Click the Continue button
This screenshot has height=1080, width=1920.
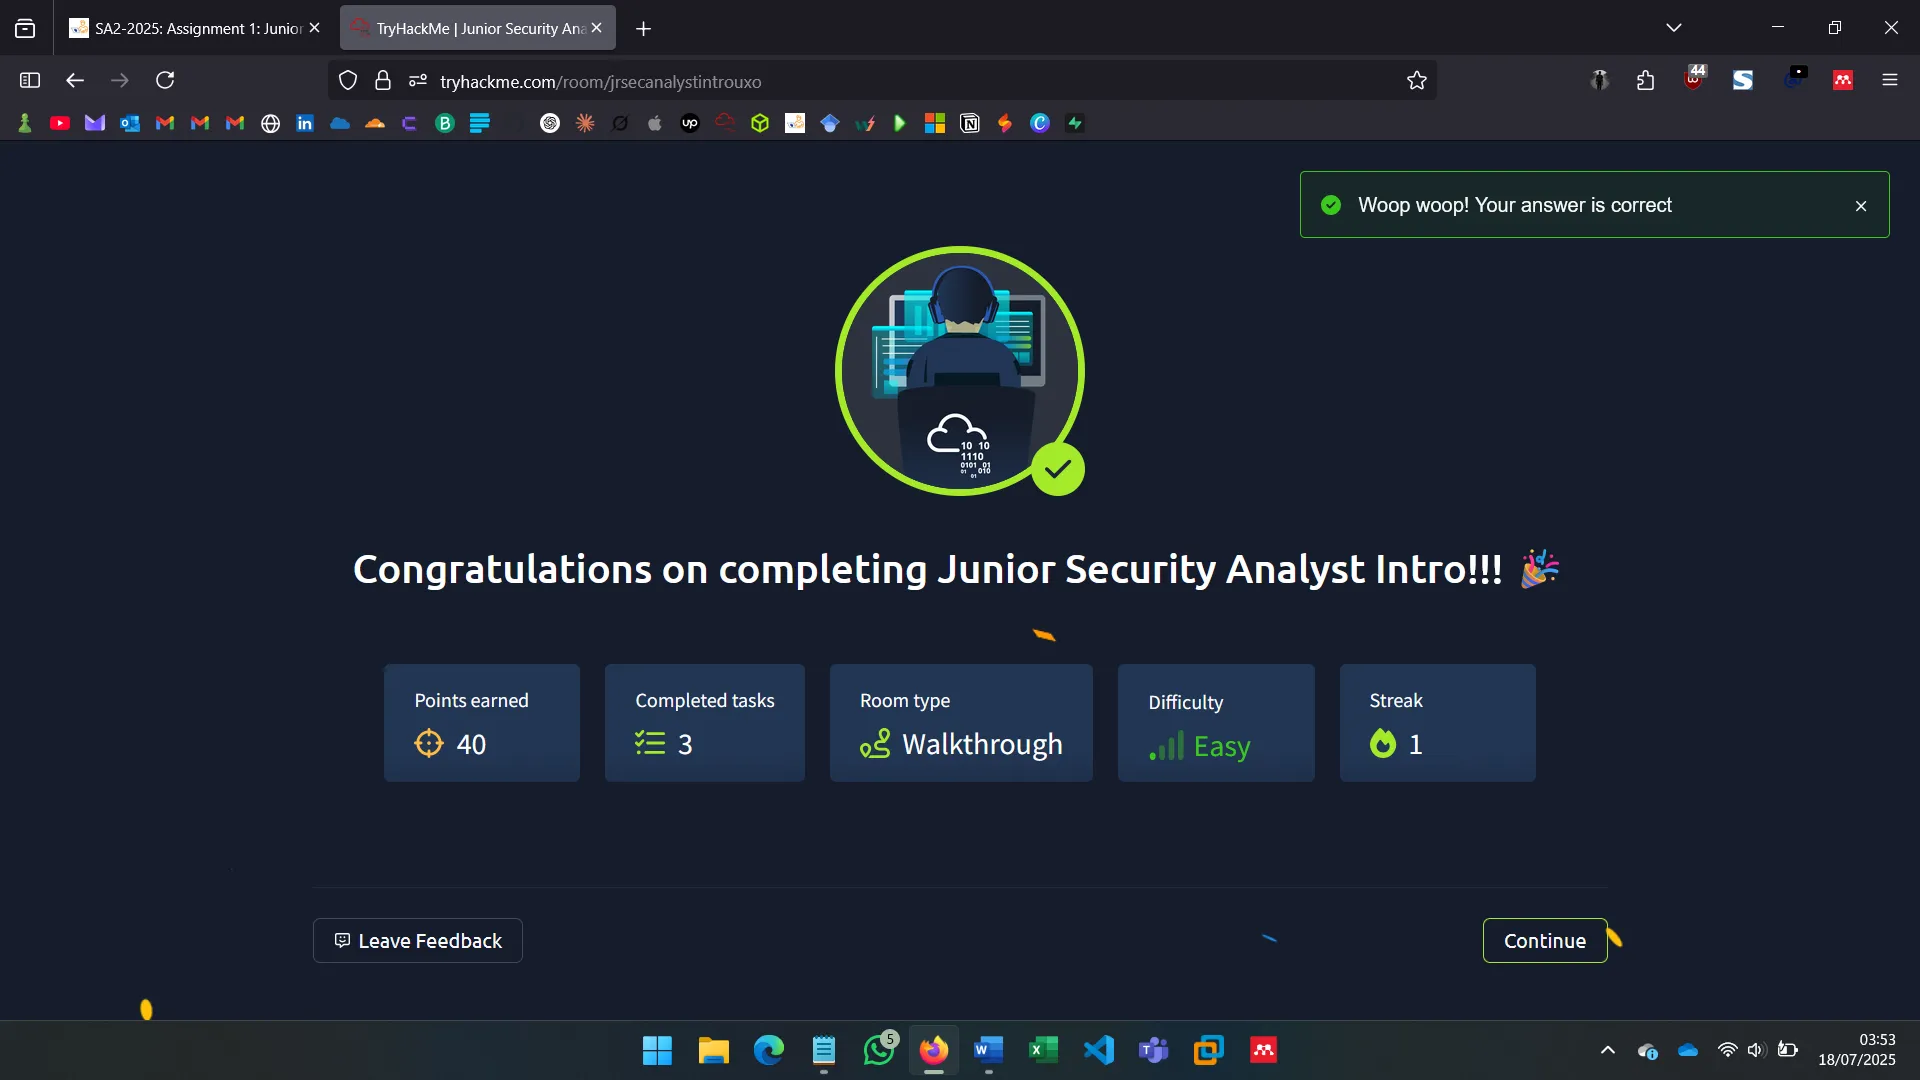(1545, 940)
